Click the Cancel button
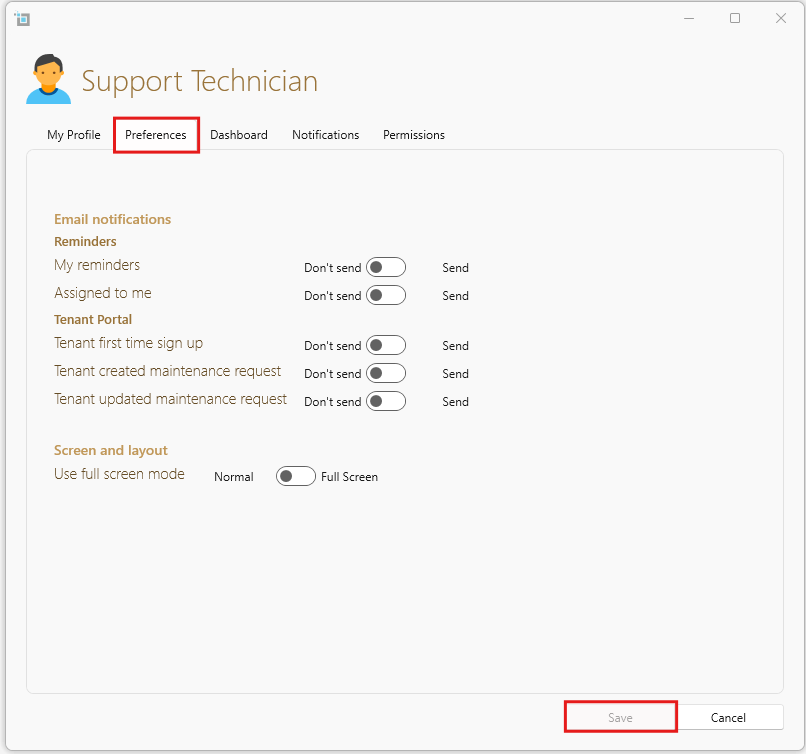 728,717
